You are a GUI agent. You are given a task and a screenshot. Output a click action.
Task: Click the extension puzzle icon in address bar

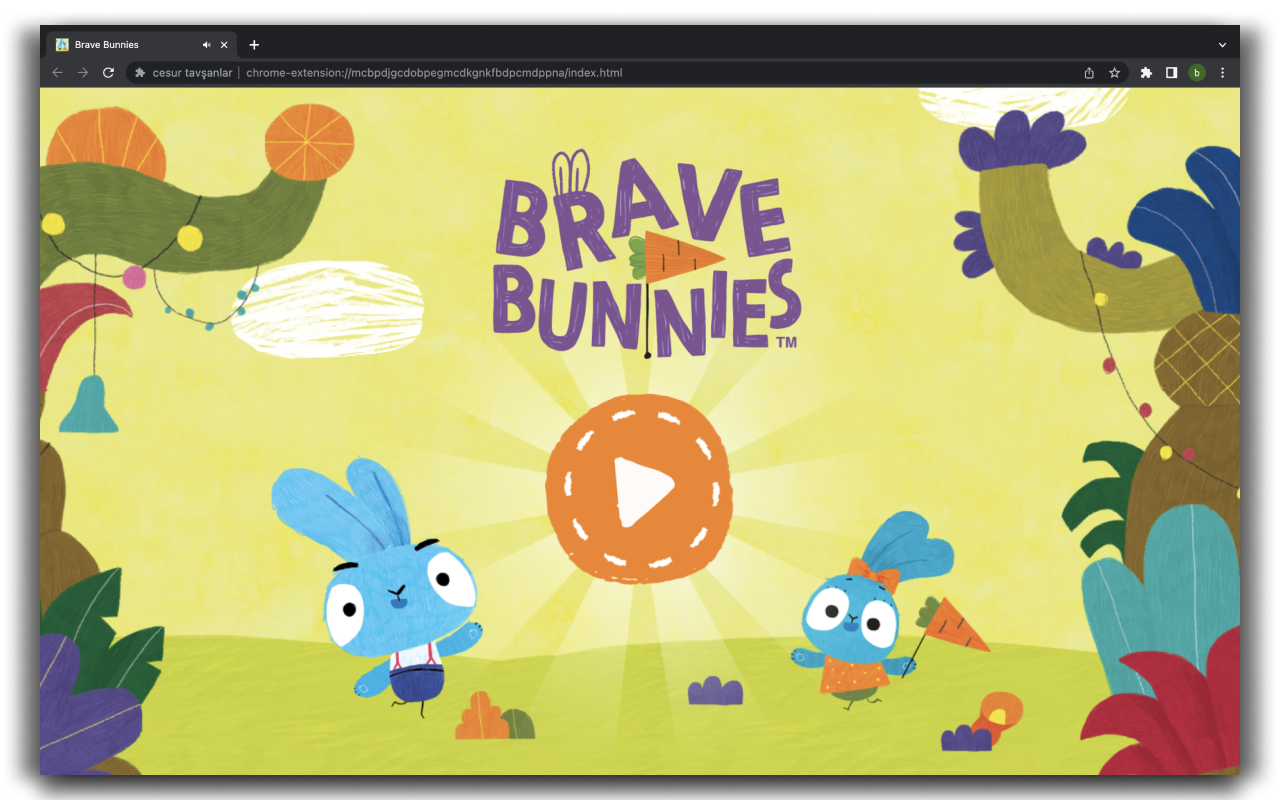pyautogui.click(x=140, y=73)
